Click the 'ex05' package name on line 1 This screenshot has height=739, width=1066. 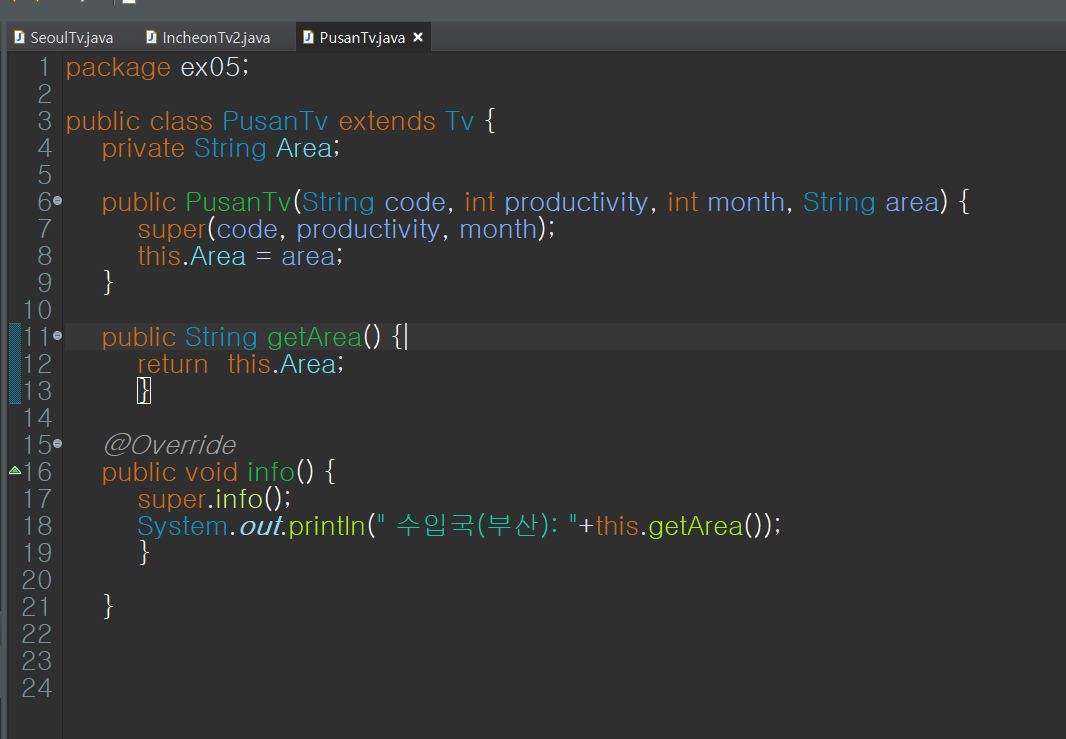click(x=210, y=67)
